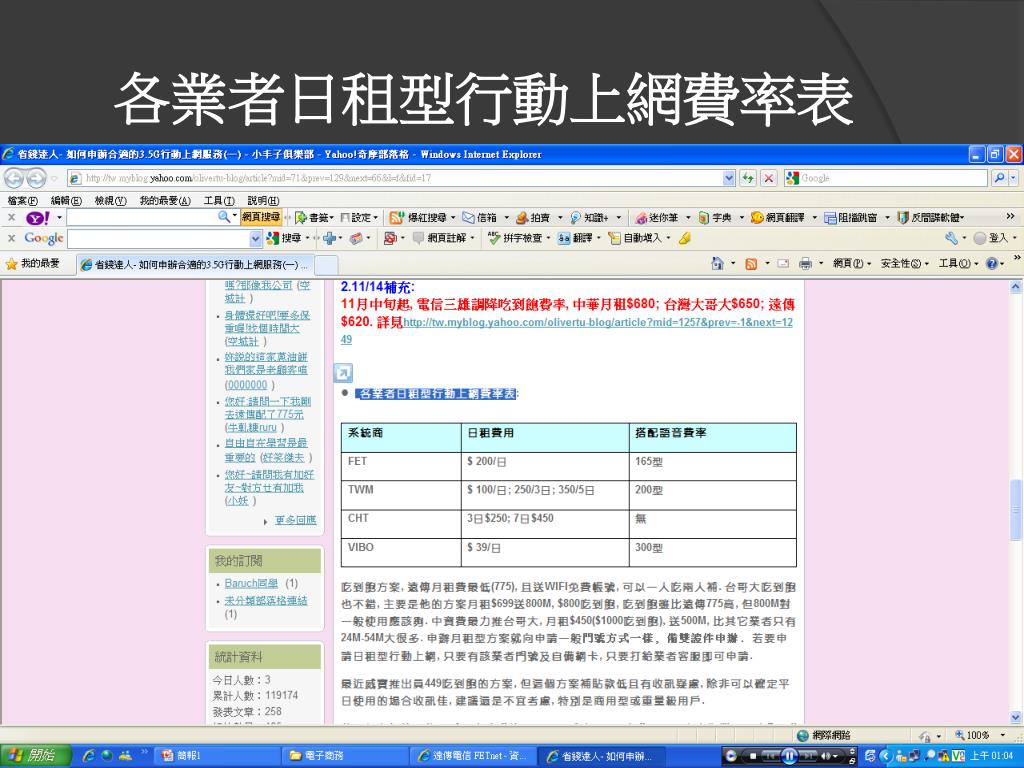Open the 我的最愛(A) menu
This screenshot has width=1024, height=768.
[x=165, y=200]
